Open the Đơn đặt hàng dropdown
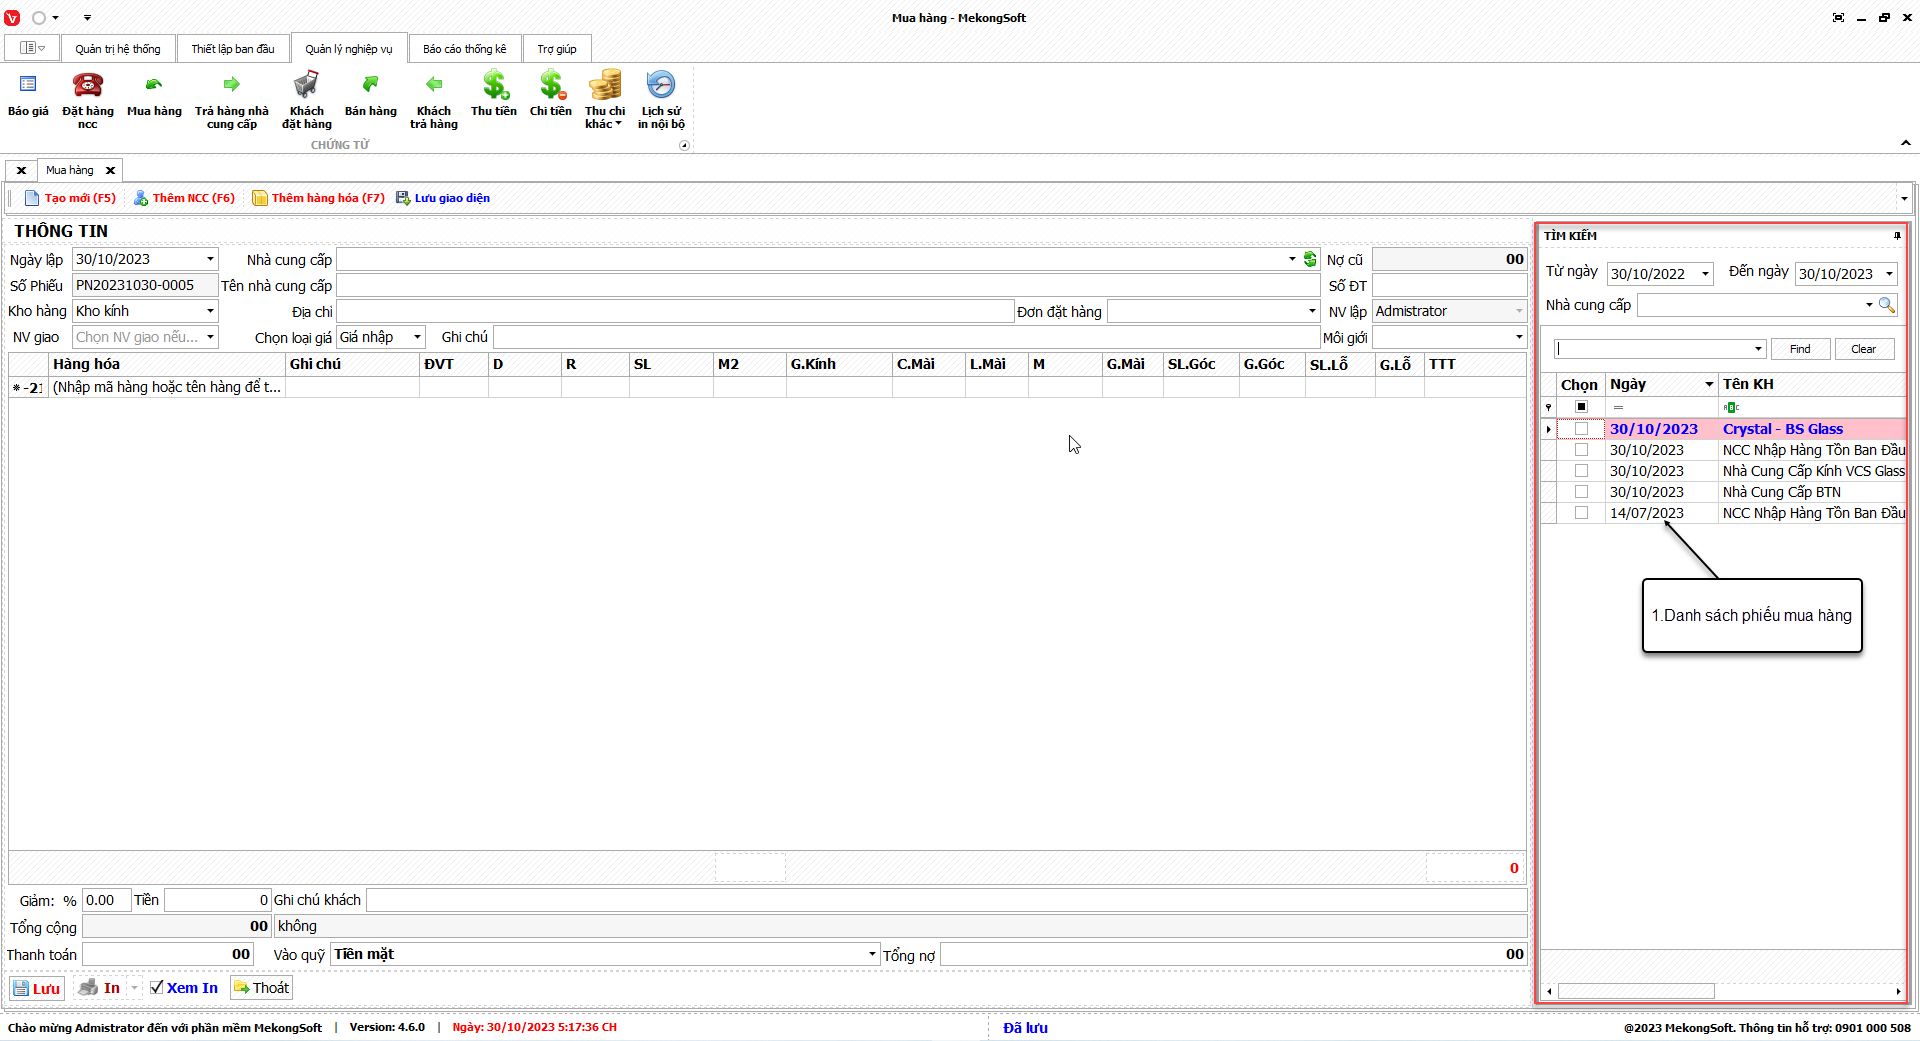The height and width of the screenshot is (1041, 1920). coord(1312,311)
